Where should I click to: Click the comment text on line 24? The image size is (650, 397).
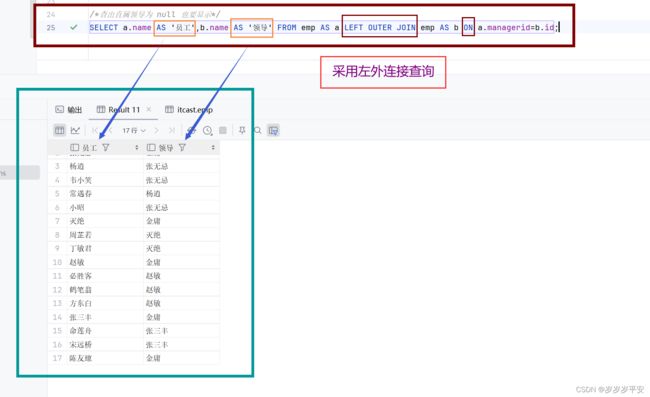(155, 15)
